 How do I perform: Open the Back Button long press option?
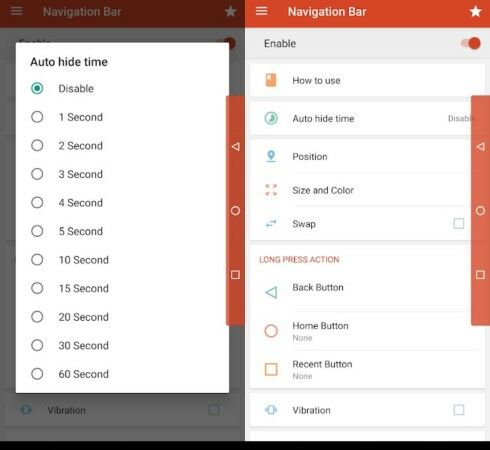click(360, 292)
